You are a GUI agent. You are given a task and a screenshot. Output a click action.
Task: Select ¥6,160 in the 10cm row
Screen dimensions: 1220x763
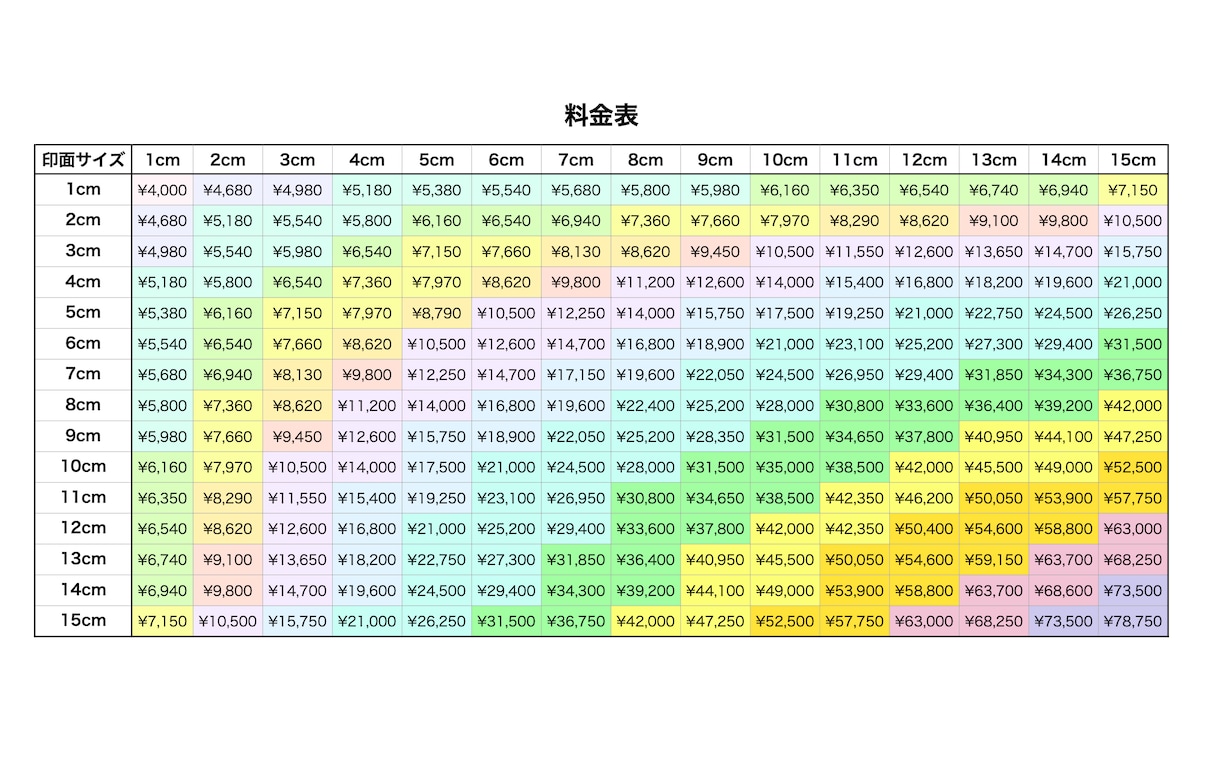coord(162,467)
